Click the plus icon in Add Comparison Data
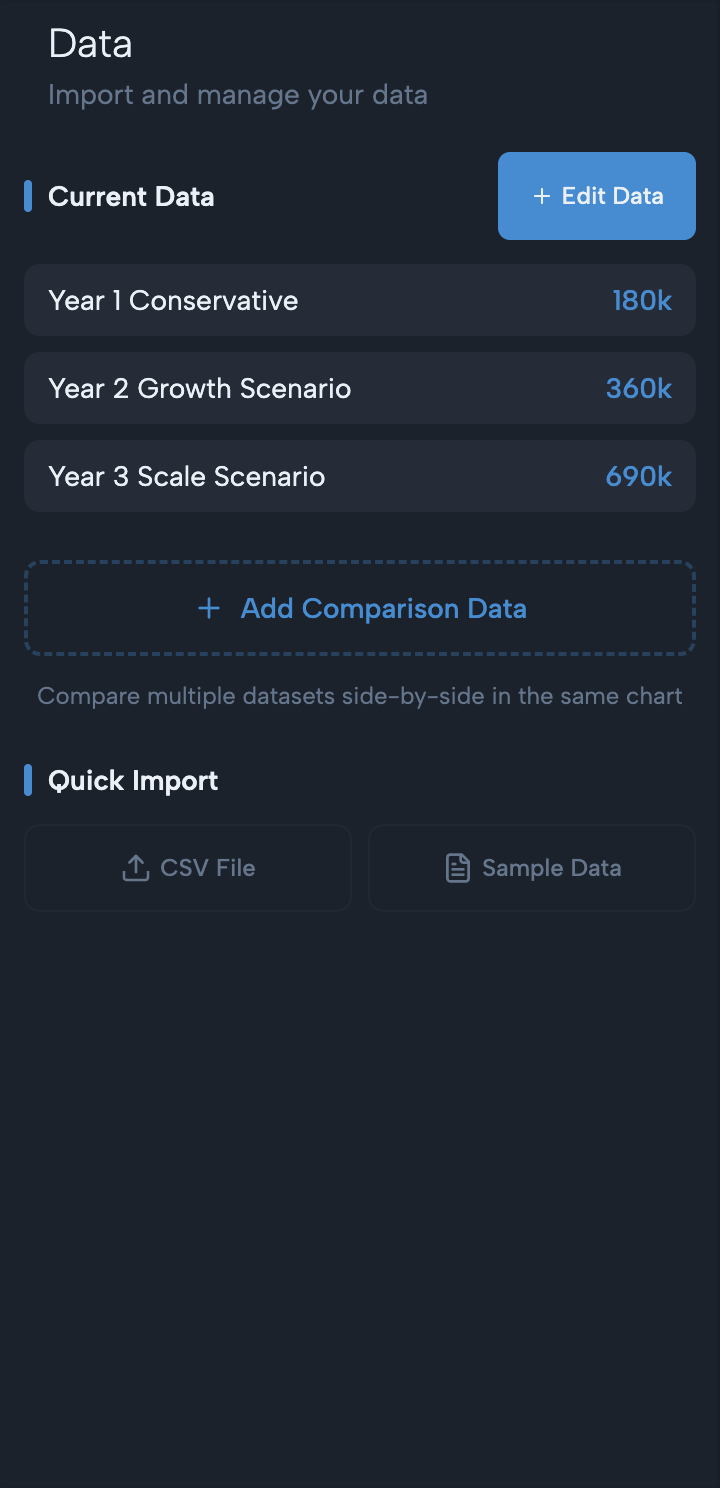The image size is (720, 1488). (x=209, y=608)
